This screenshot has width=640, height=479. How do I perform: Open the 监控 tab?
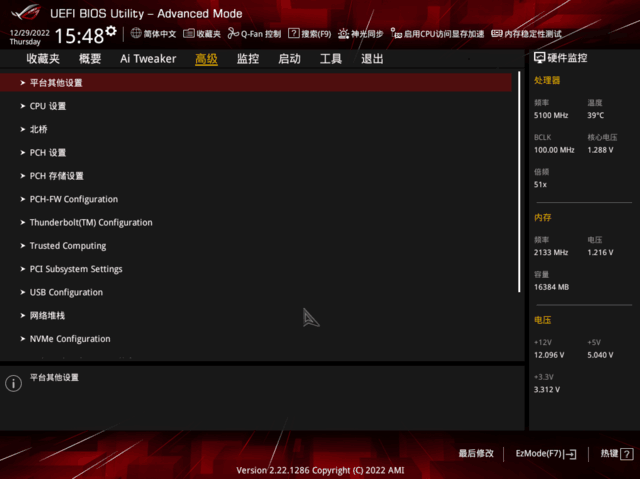pos(248,59)
